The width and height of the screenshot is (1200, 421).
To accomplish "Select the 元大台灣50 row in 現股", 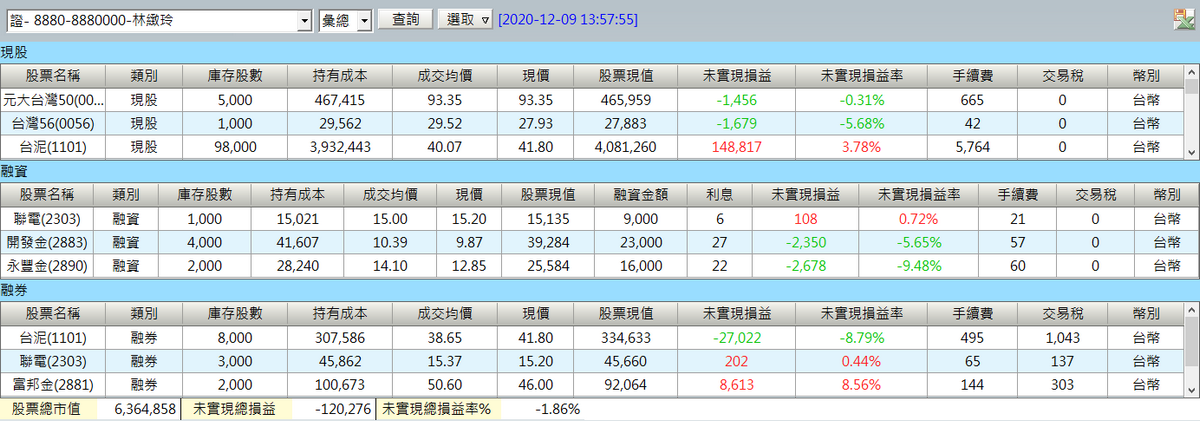I will tap(53, 100).
